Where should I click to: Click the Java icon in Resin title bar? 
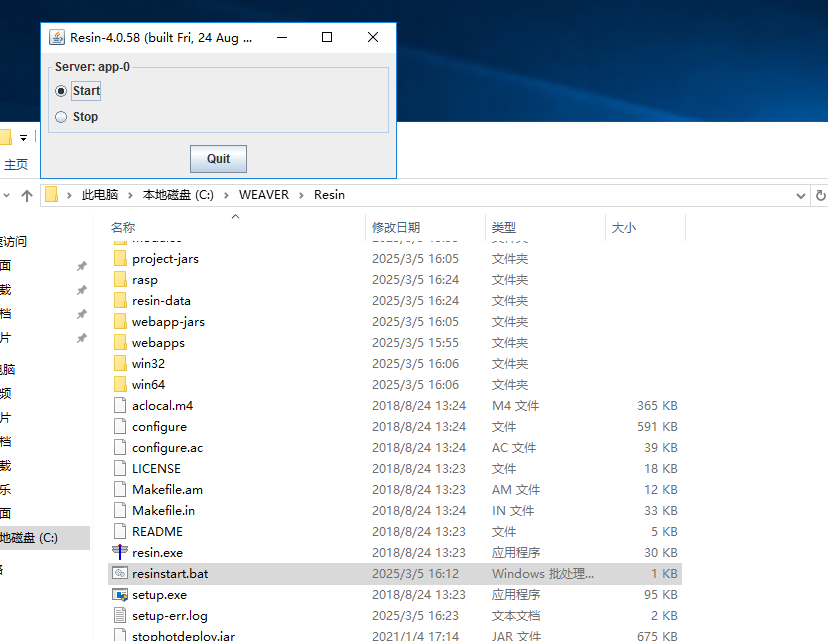tap(57, 37)
